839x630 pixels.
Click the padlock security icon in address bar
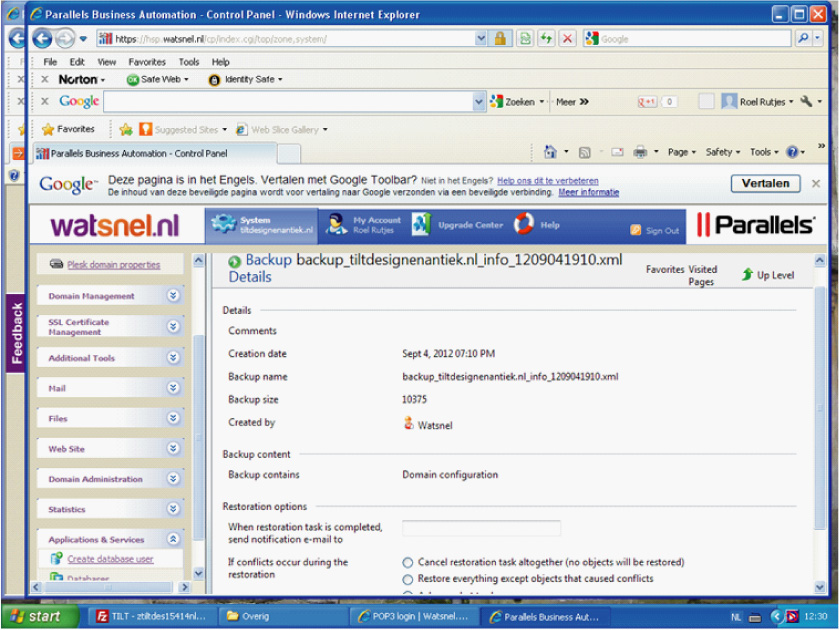click(500, 38)
